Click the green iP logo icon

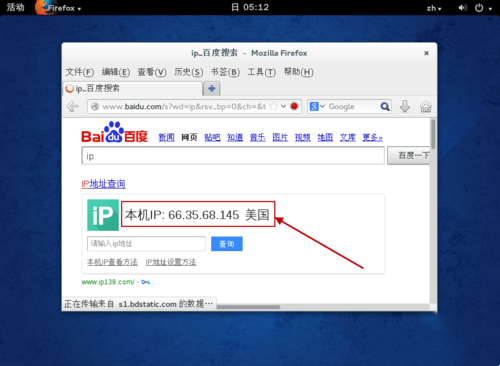click(x=103, y=215)
